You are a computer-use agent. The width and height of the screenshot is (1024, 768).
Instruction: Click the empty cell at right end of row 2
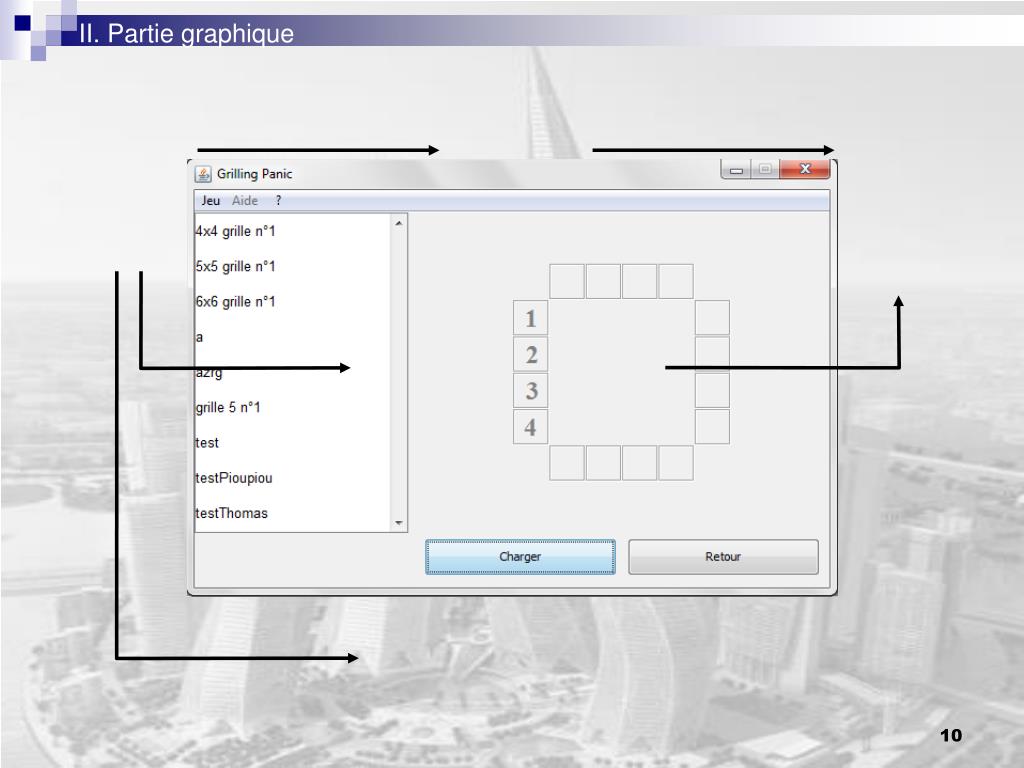click(x=712, y=354)
